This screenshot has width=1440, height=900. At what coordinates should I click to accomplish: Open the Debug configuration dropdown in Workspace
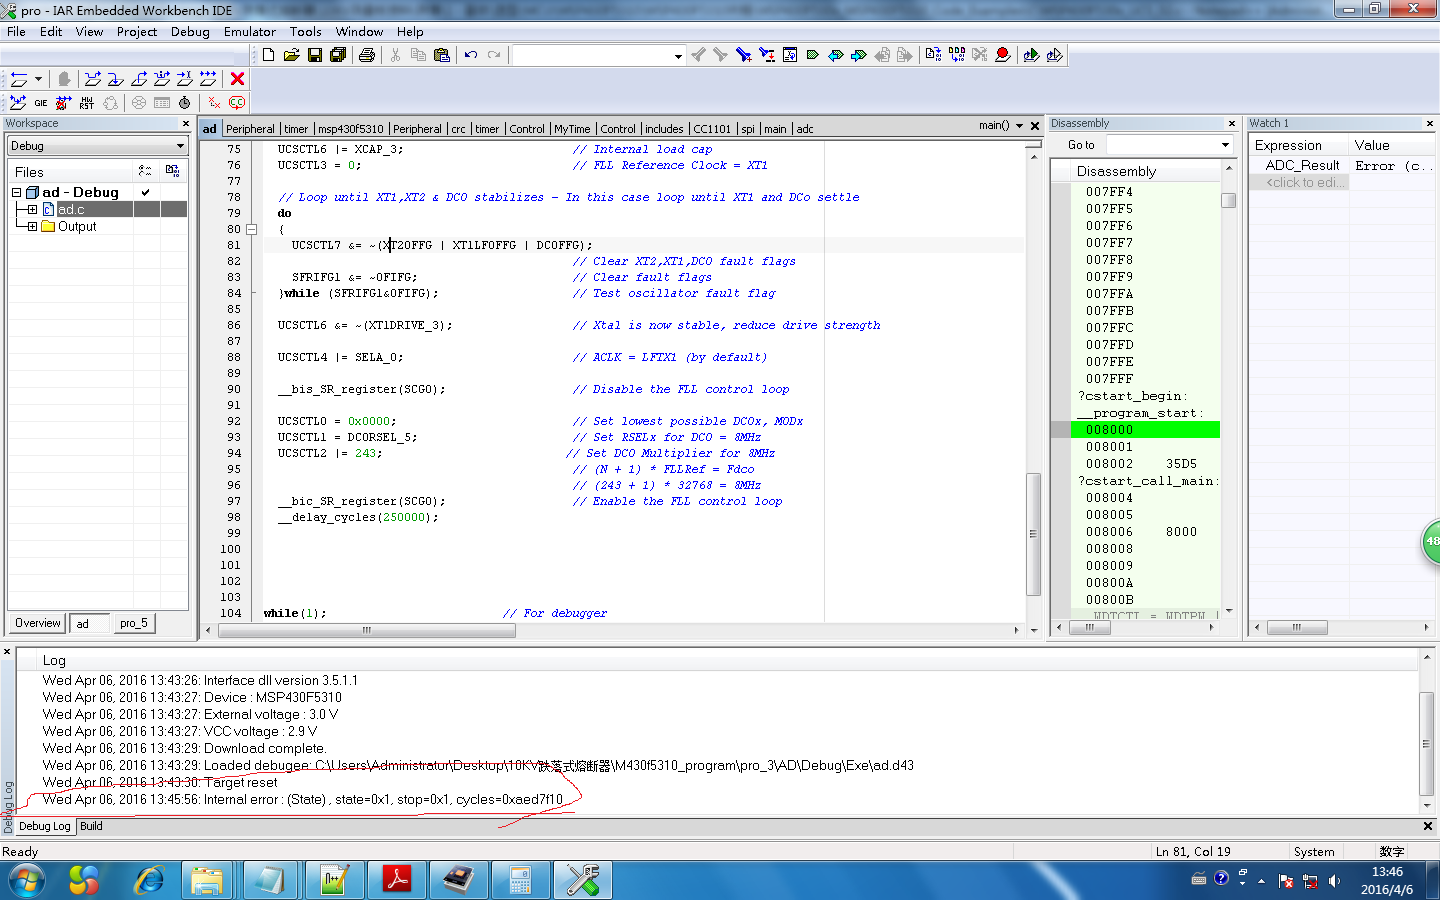pyautogui.click(x=180, y=146)
